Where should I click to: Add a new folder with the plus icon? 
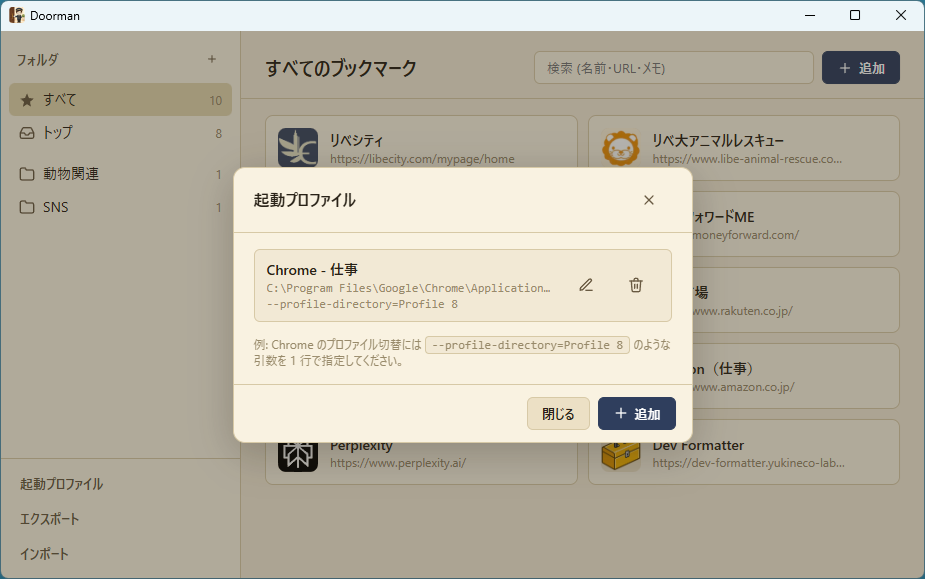[x=212, y=60]
